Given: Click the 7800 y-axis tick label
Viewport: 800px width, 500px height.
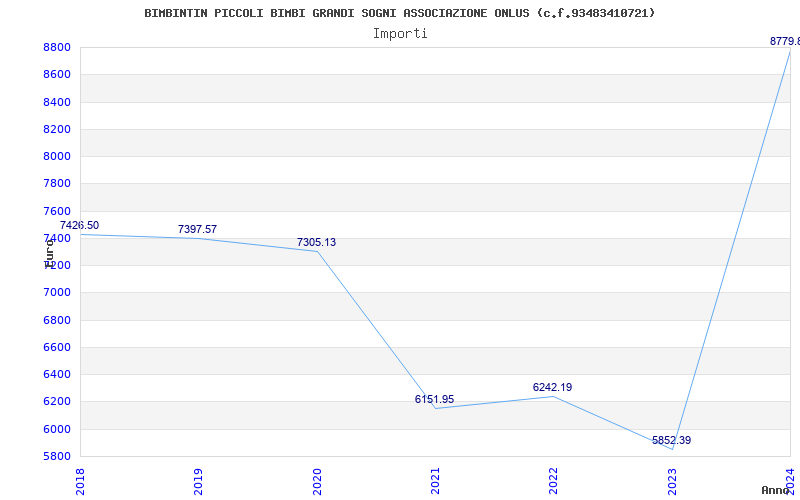Looking at the screenshot, I should [57, 184].
